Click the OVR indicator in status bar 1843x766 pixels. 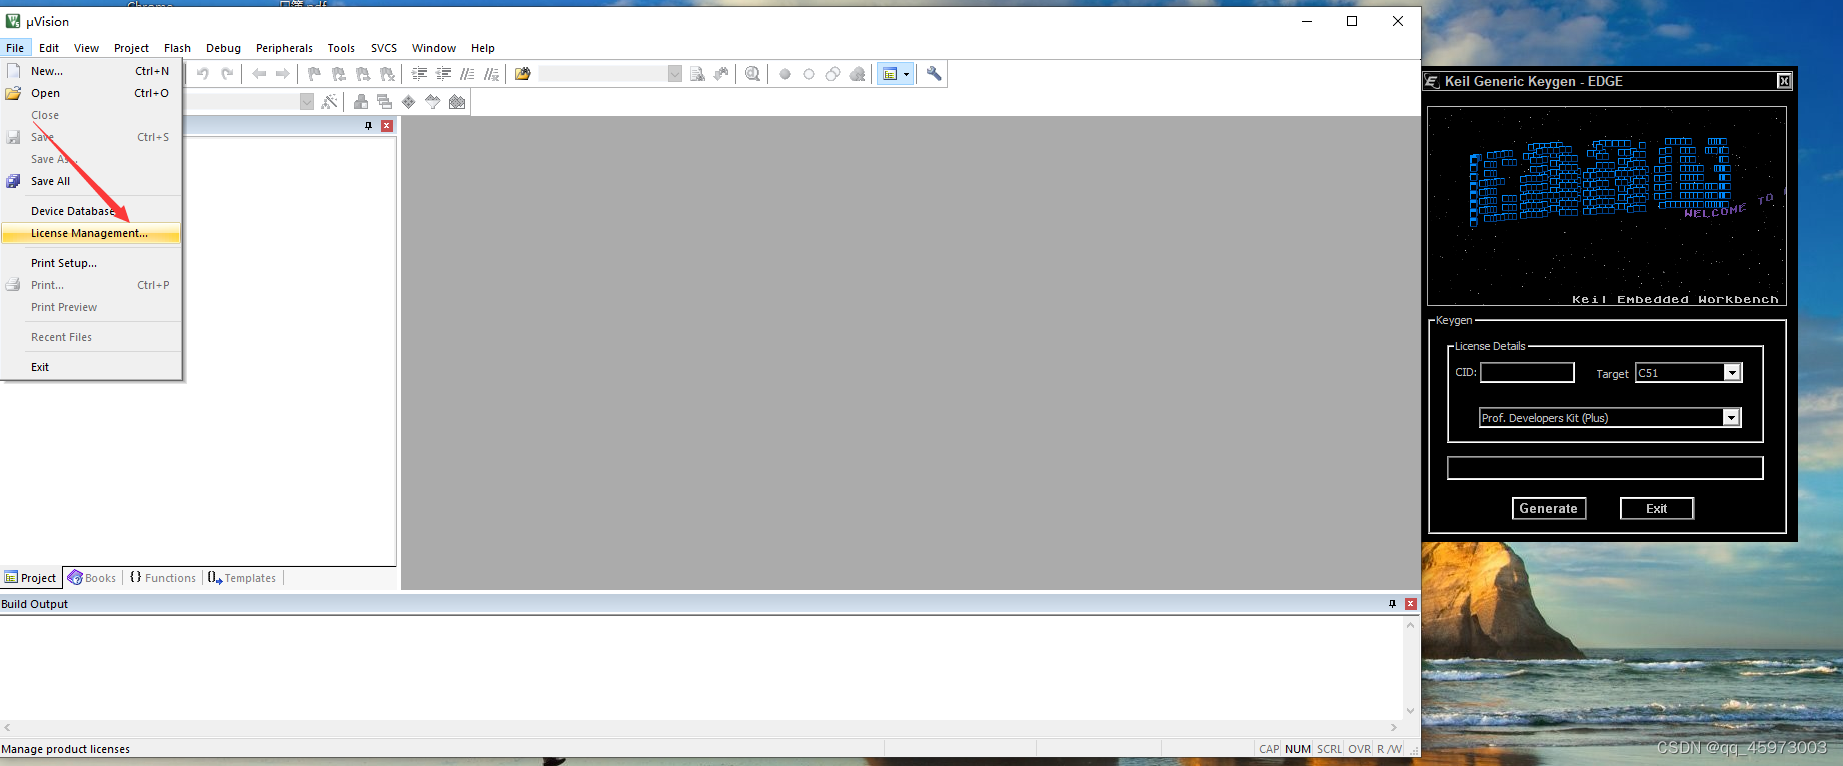pos(1359,749)
